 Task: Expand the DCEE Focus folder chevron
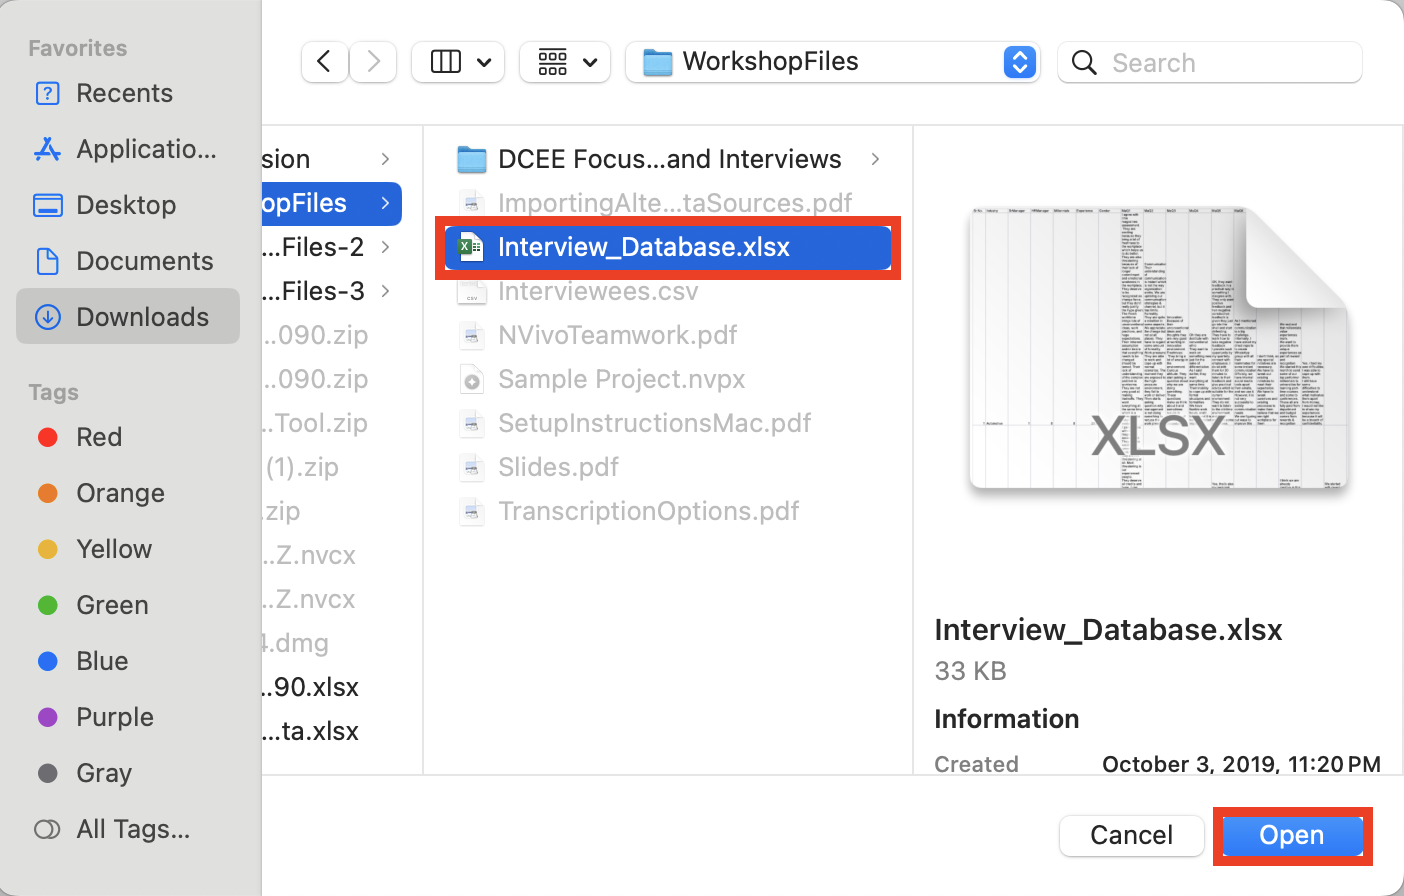click(876, 159)
